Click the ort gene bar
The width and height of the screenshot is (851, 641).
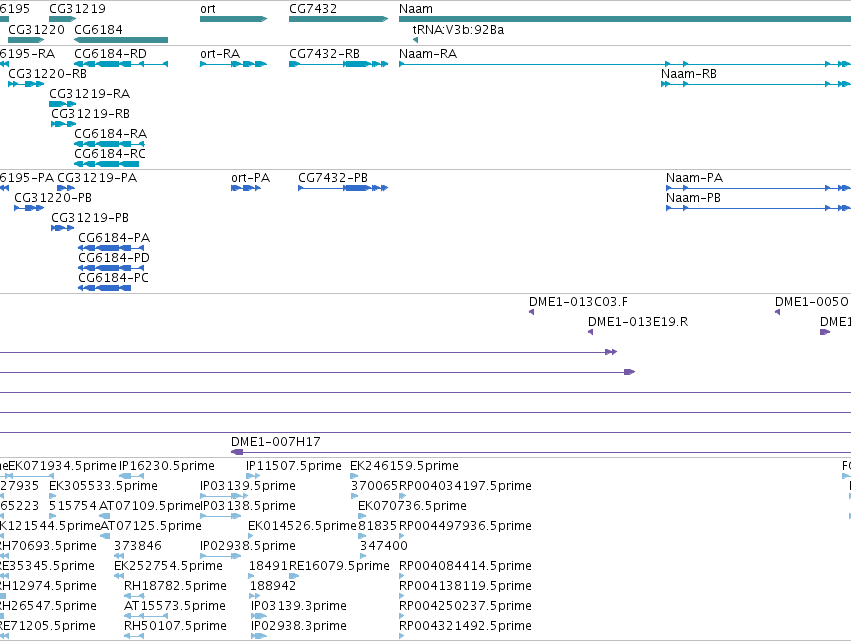234,19
